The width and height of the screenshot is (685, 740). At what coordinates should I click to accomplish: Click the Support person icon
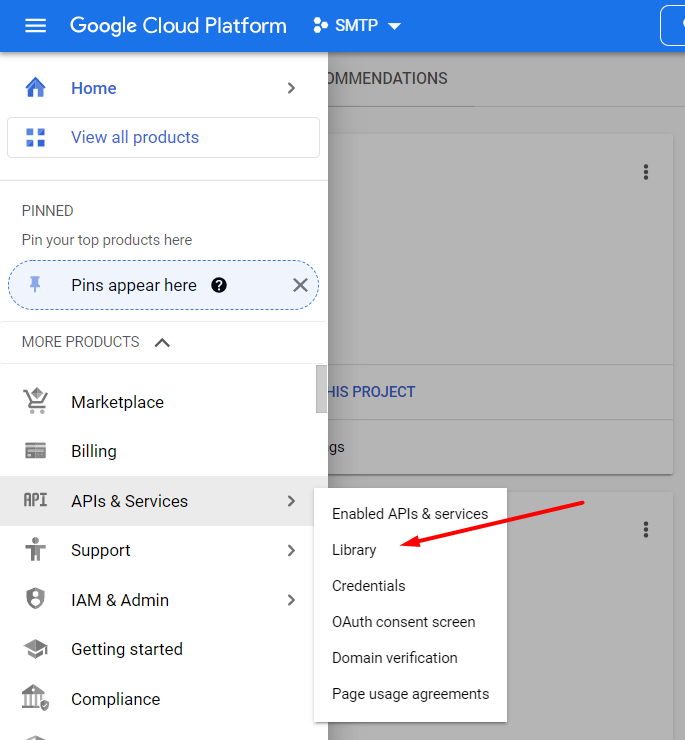[x=35, y=549]
